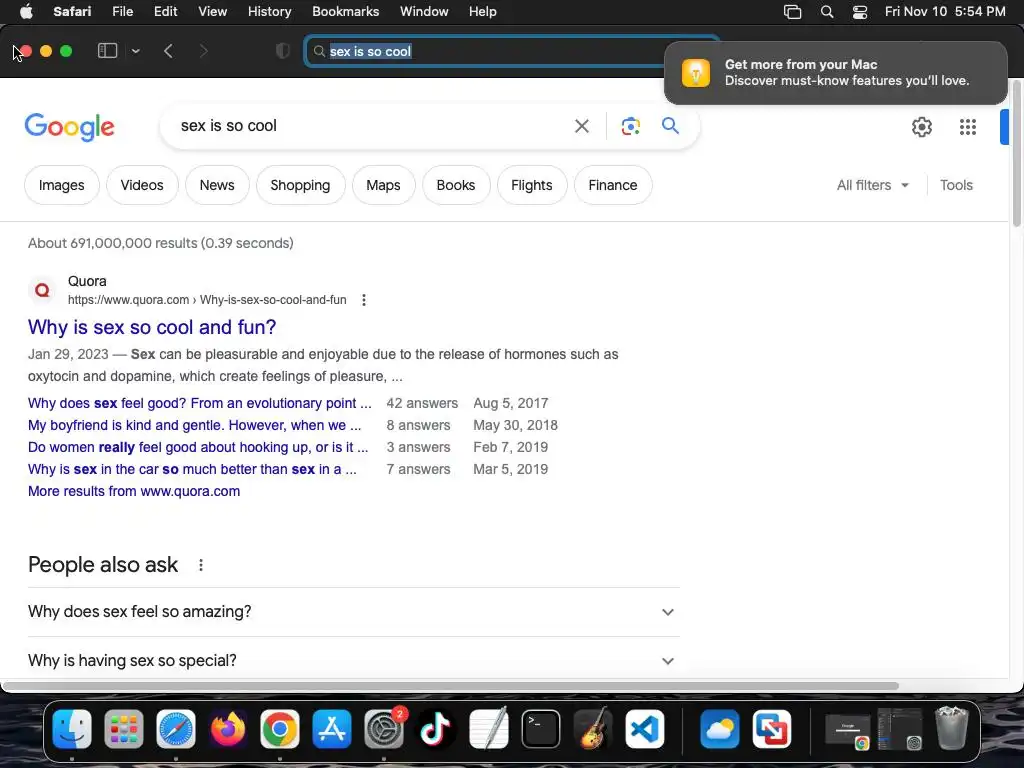The height and width of the screenshot is (768, 1024).
Task: Submit search with magnifier icon
Action: [670, 125]
